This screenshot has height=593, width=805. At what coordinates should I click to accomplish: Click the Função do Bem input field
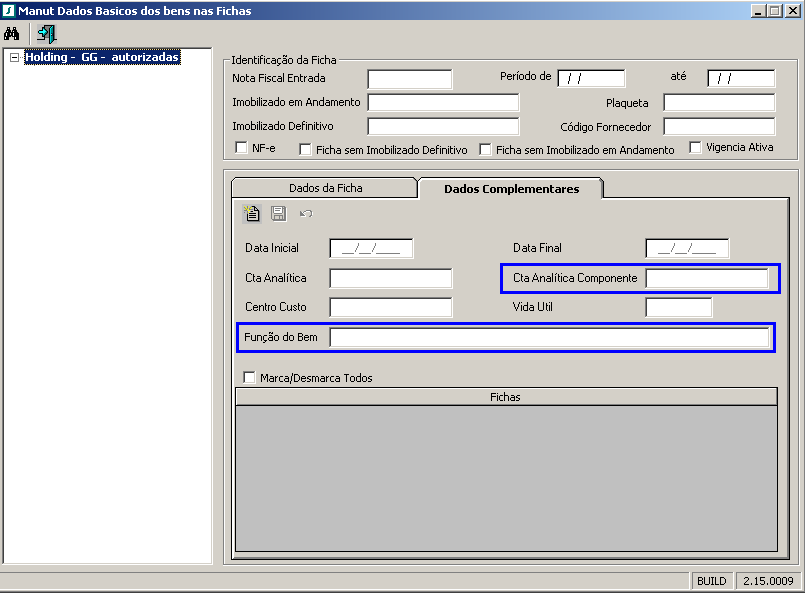549,338
